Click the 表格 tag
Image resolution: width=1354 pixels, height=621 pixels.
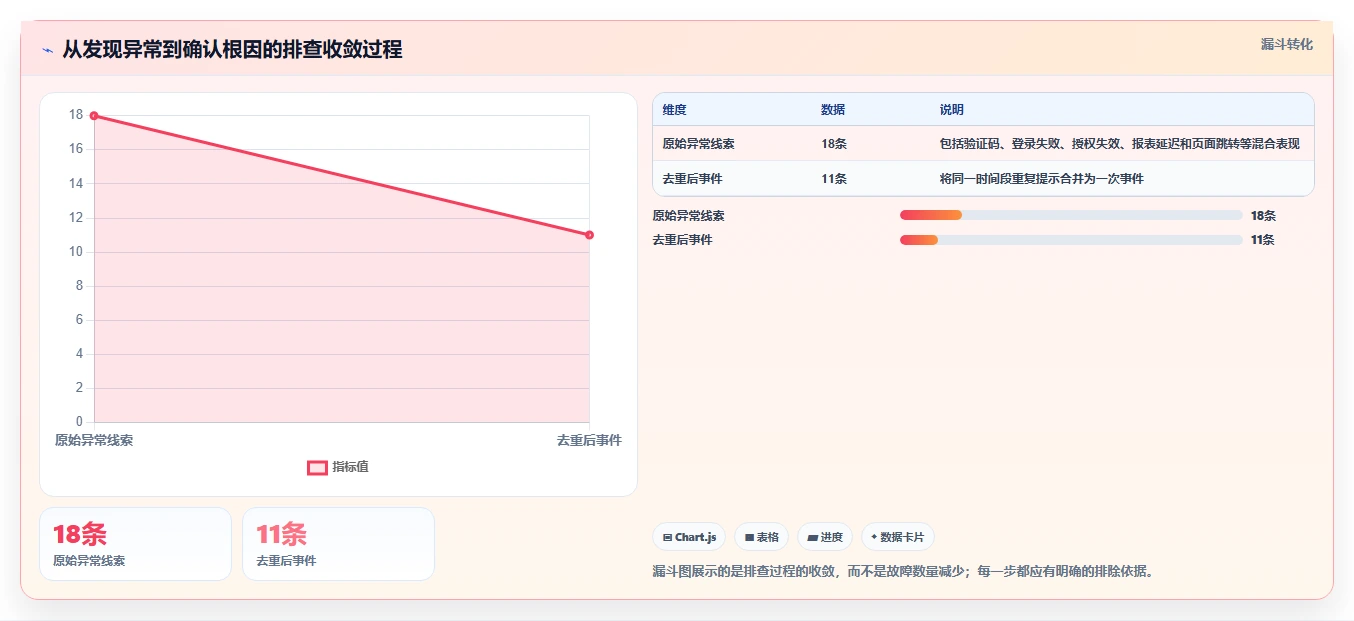coord(761,537)
